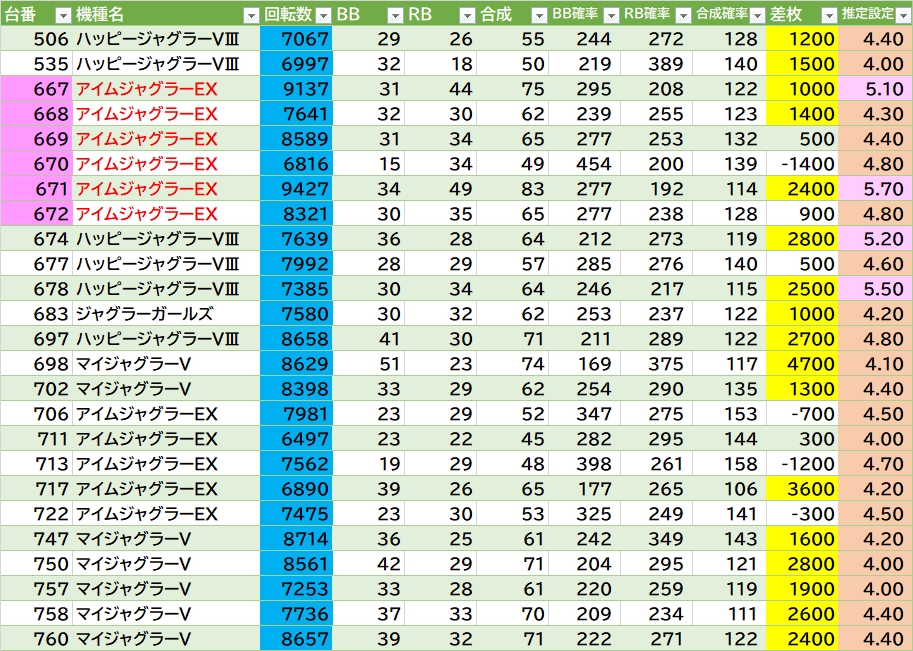Select the 合成 cell showing 83
913x651 pixels.
tap(512, 189)
